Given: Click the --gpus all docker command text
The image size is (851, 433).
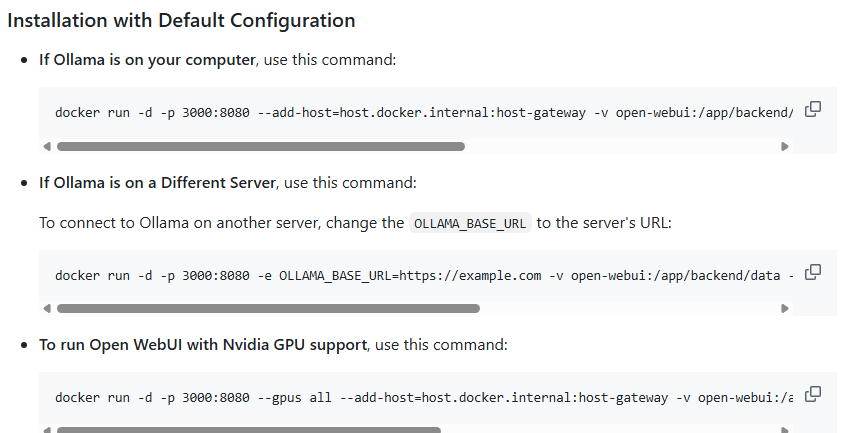Looking at the screenshot, I should click(420, 397).
